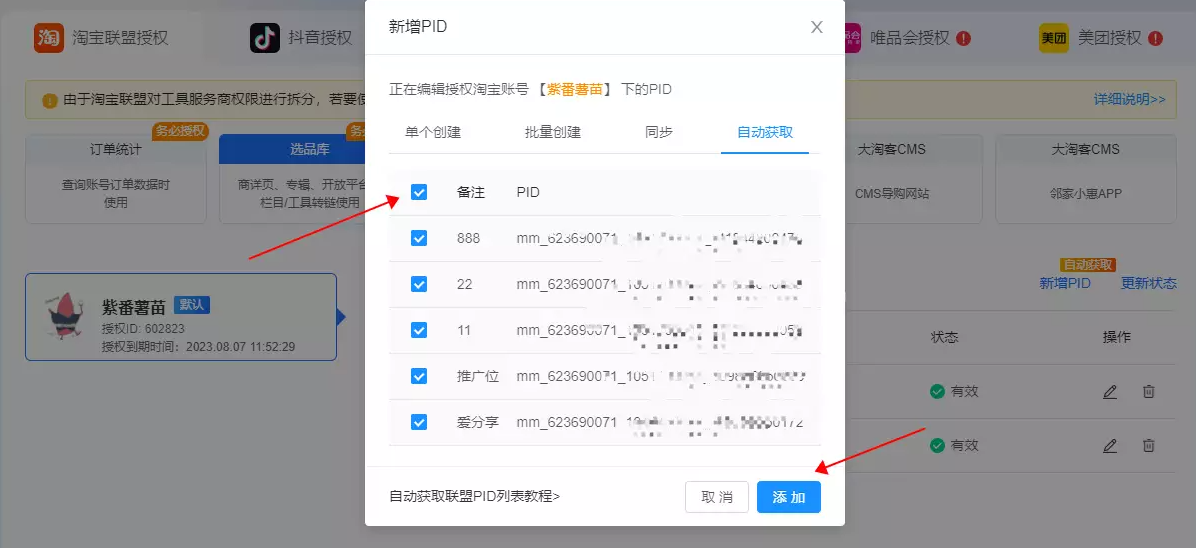
Task: Click the trash delete icon in first row
Action: 1149,391
